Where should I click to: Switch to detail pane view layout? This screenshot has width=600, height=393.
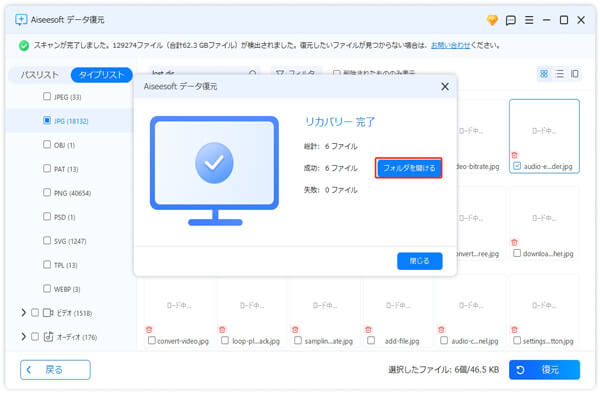coord(575,74)
